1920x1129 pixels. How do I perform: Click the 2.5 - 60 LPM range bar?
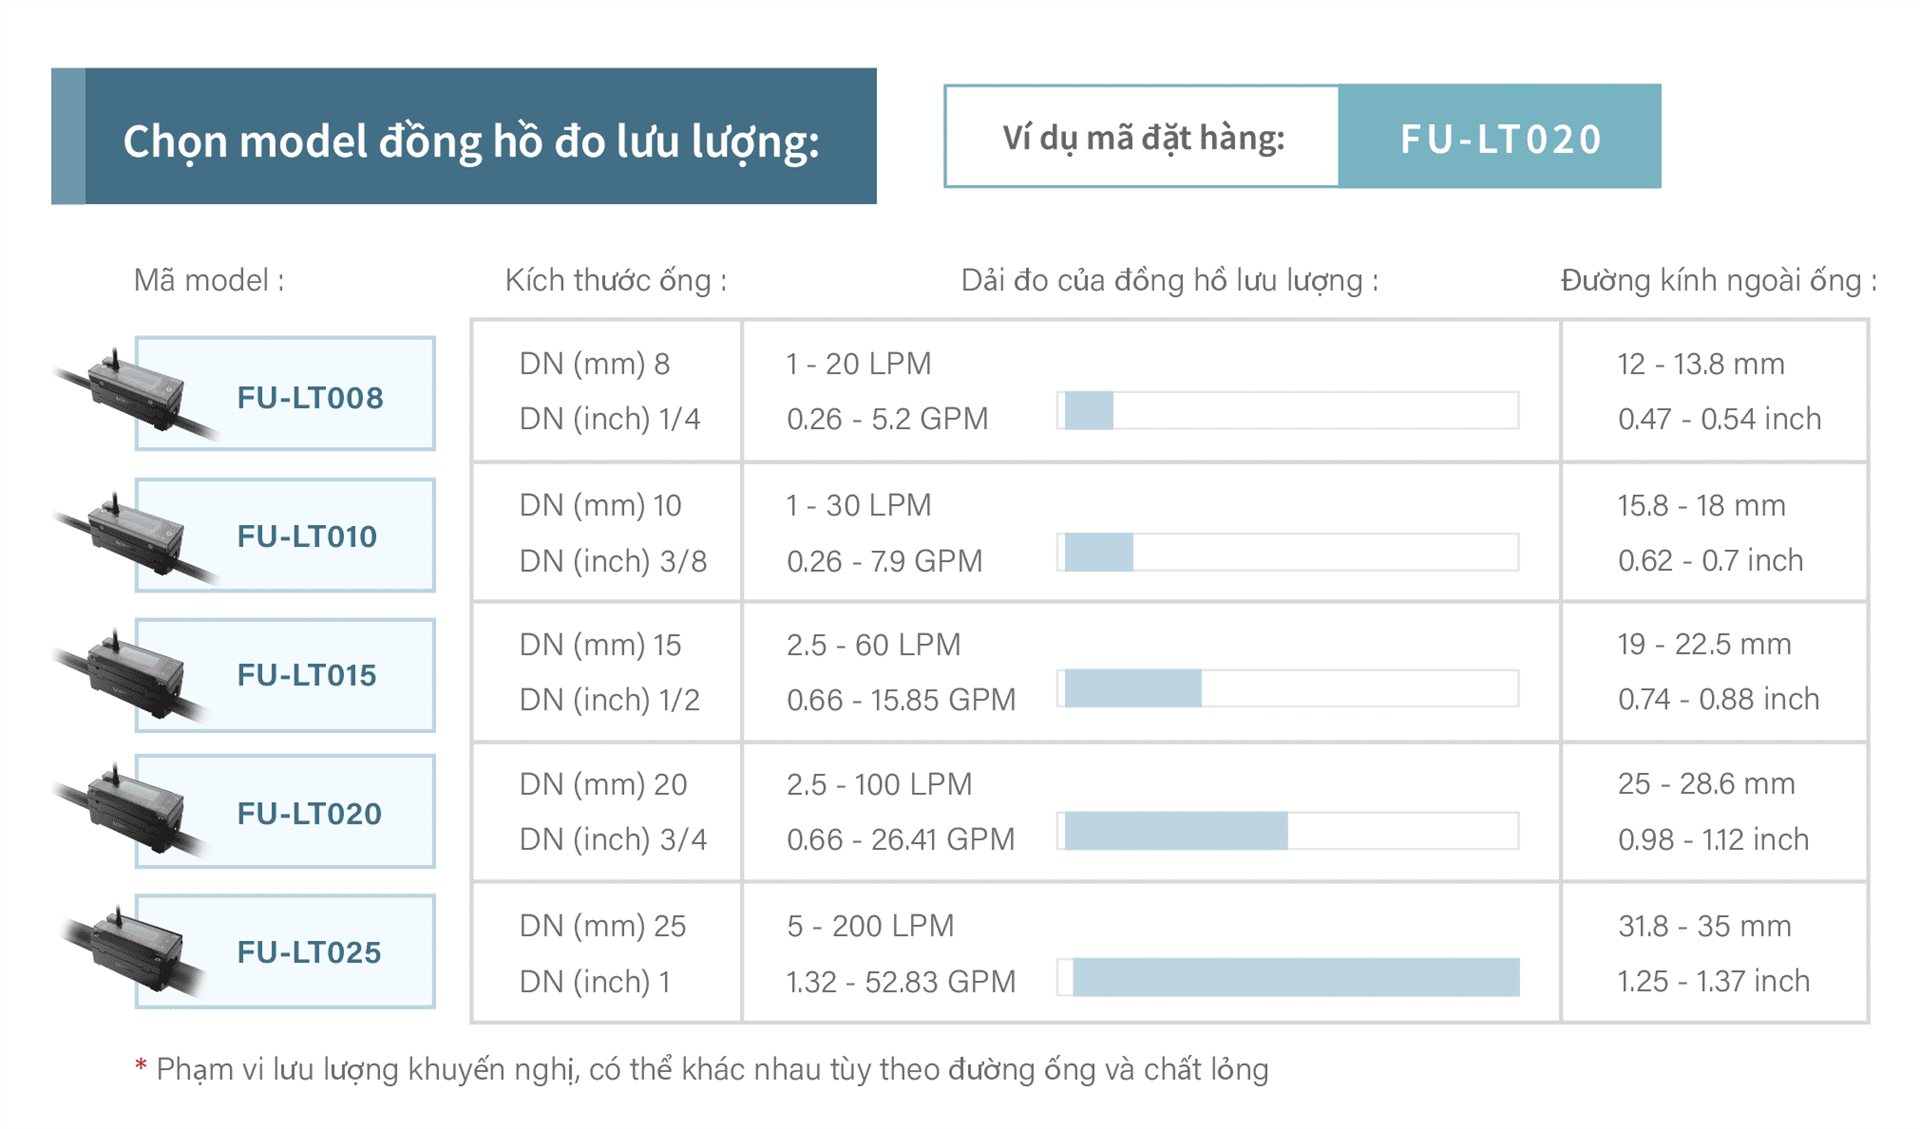coord(1288,689)
